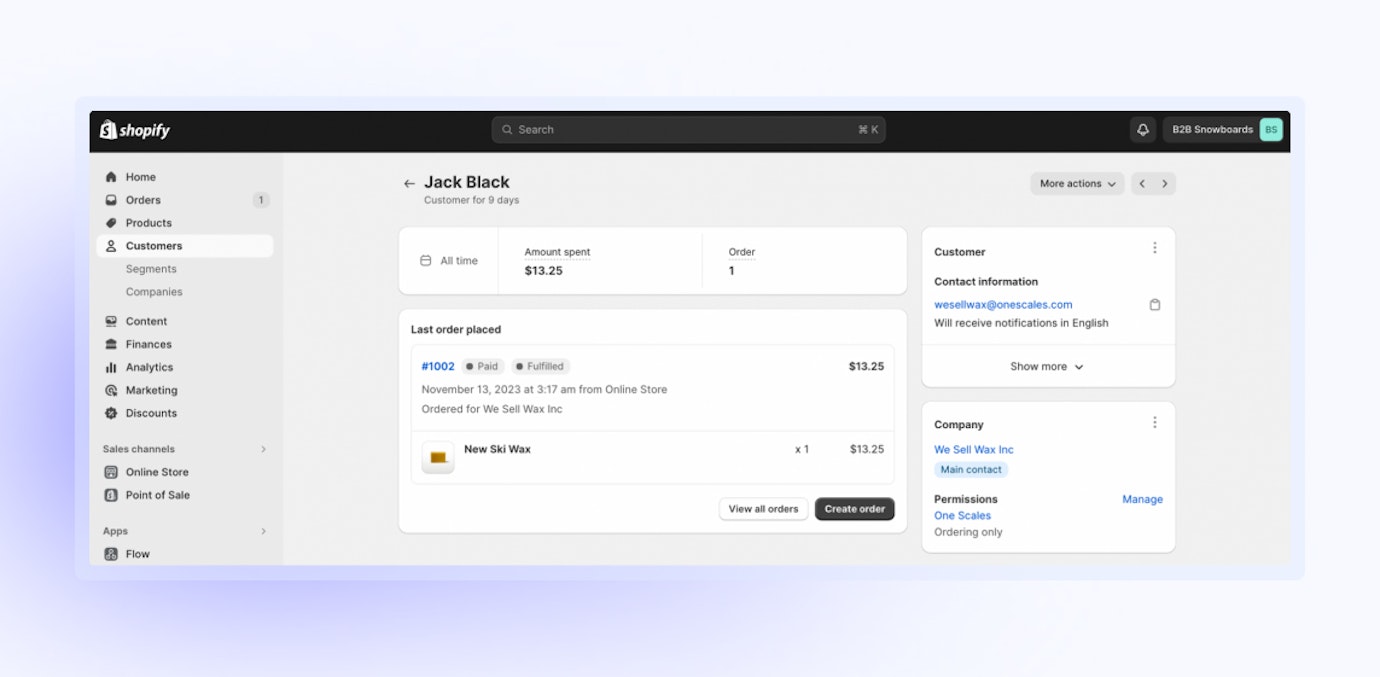The height and width of the screenshot is (677, 1380).
Task: Click the Ordering only permission text
Action: [968, 533]
